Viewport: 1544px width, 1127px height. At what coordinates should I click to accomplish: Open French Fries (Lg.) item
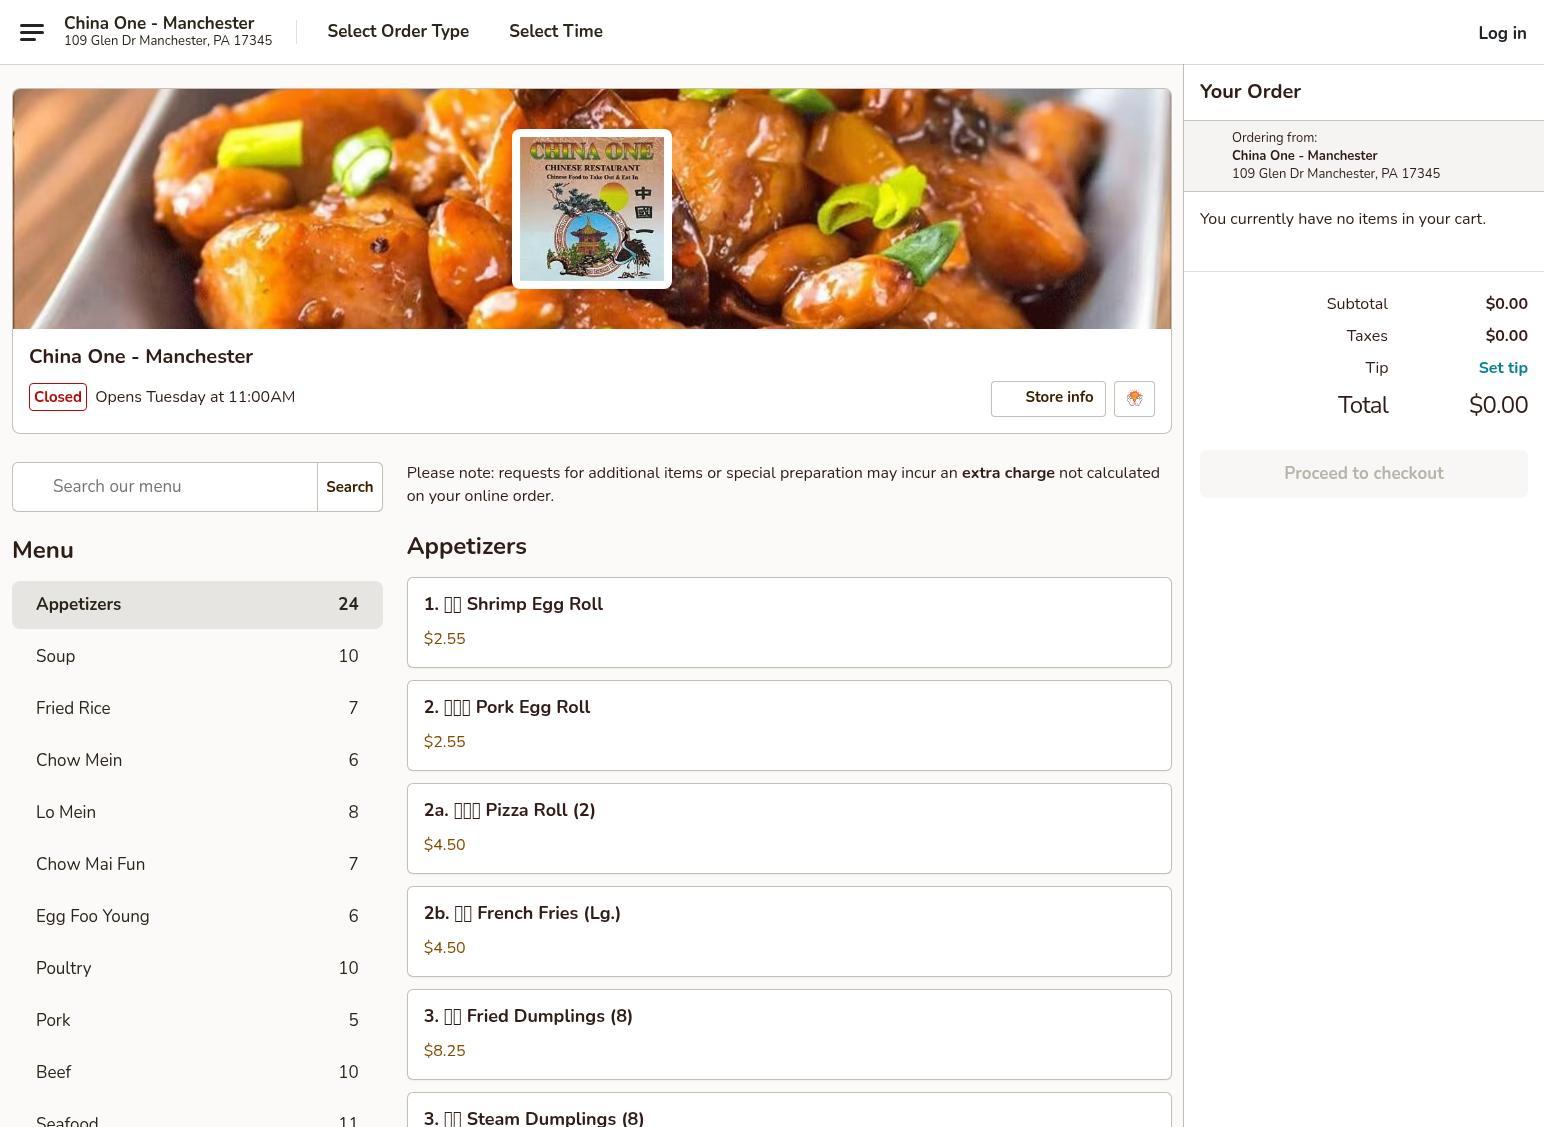788,931
